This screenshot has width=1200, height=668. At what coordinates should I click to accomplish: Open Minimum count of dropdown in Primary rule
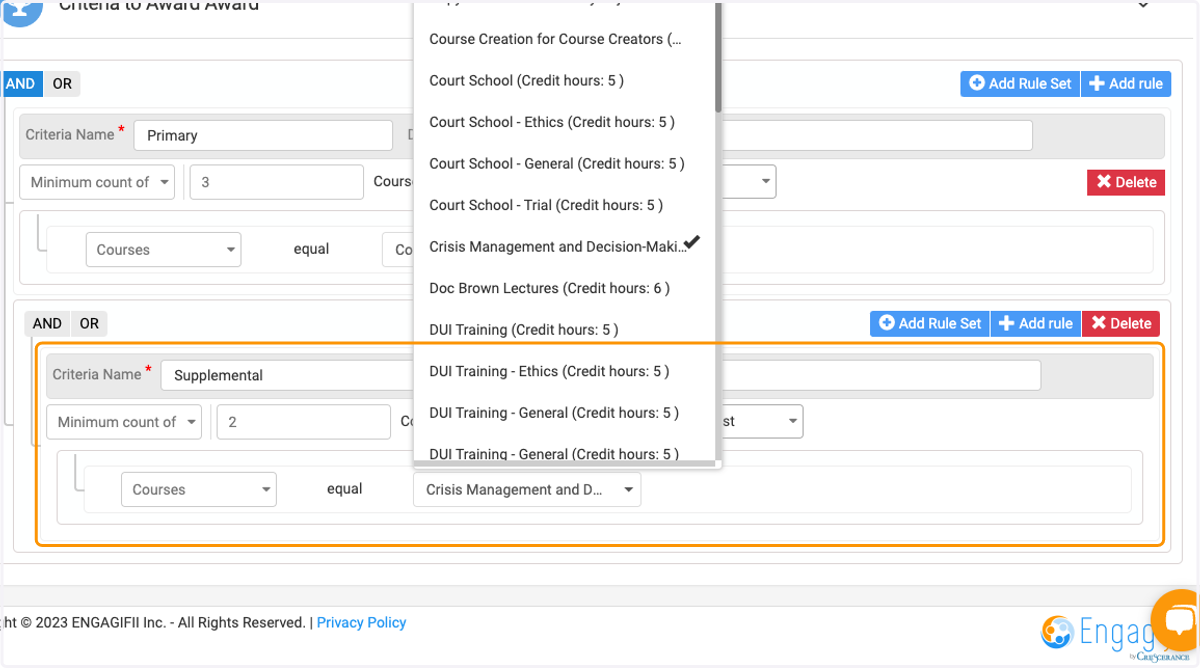click(97, 182)
